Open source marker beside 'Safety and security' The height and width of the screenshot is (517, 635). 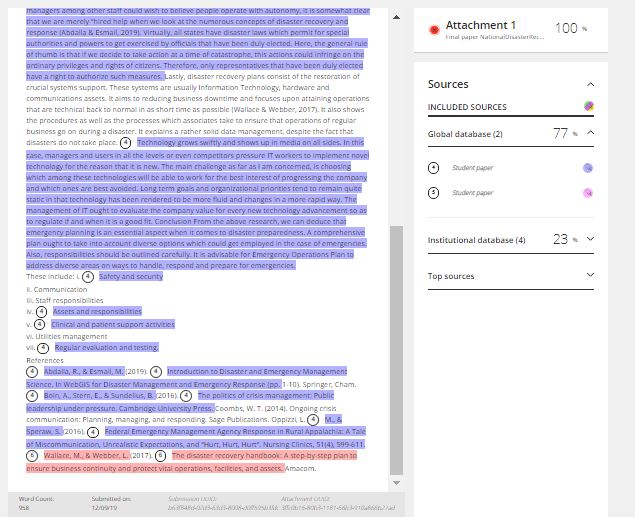point(88,277)
